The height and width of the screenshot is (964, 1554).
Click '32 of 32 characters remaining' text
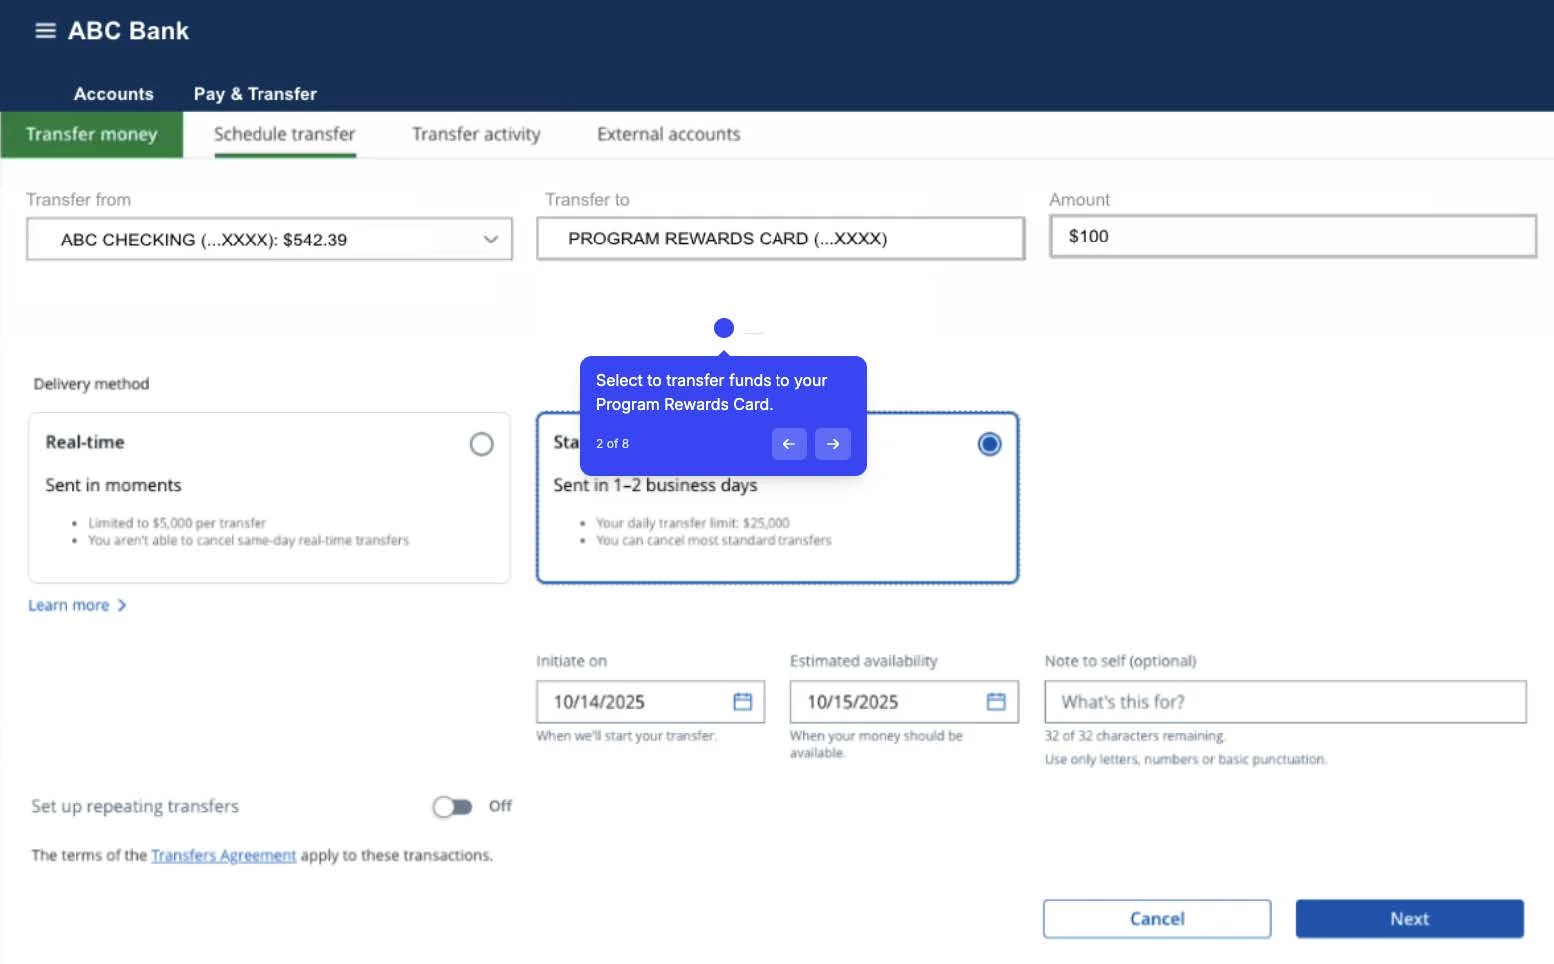coord(1135,736)
